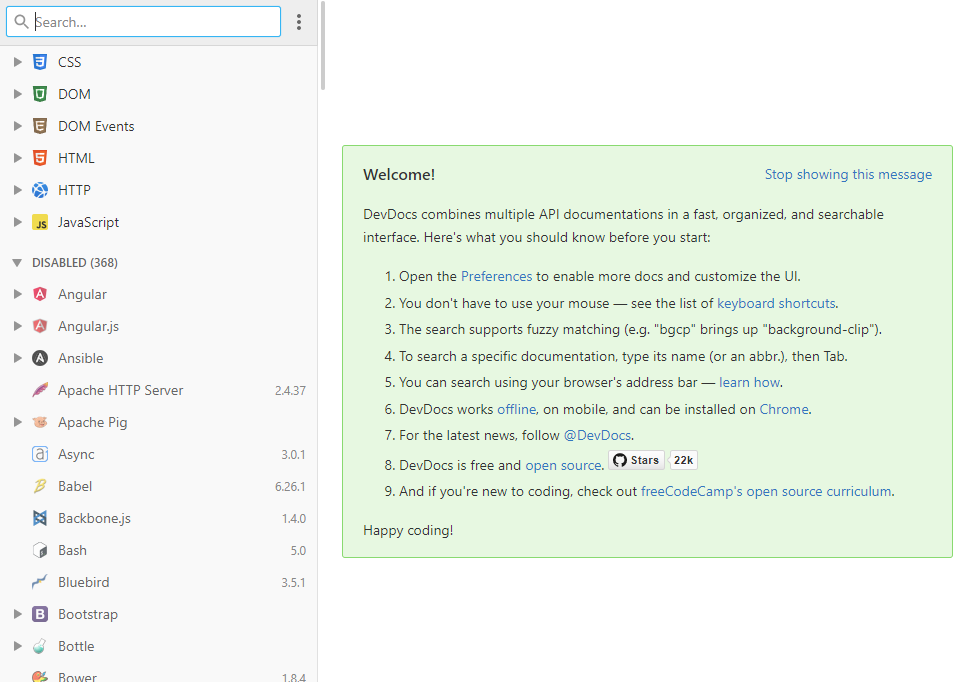Click the offline link

tap(517, 409)
